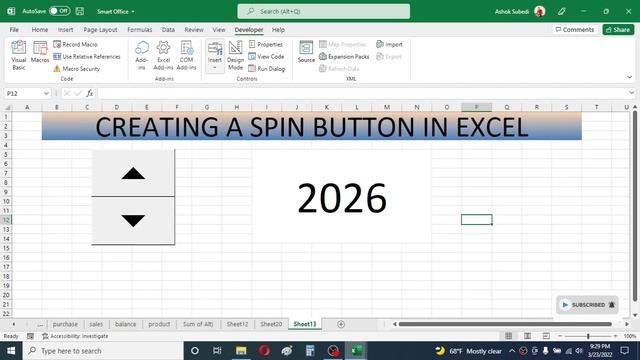Select row 8 header
Screen dimensions: 640x360
(6, 182)
